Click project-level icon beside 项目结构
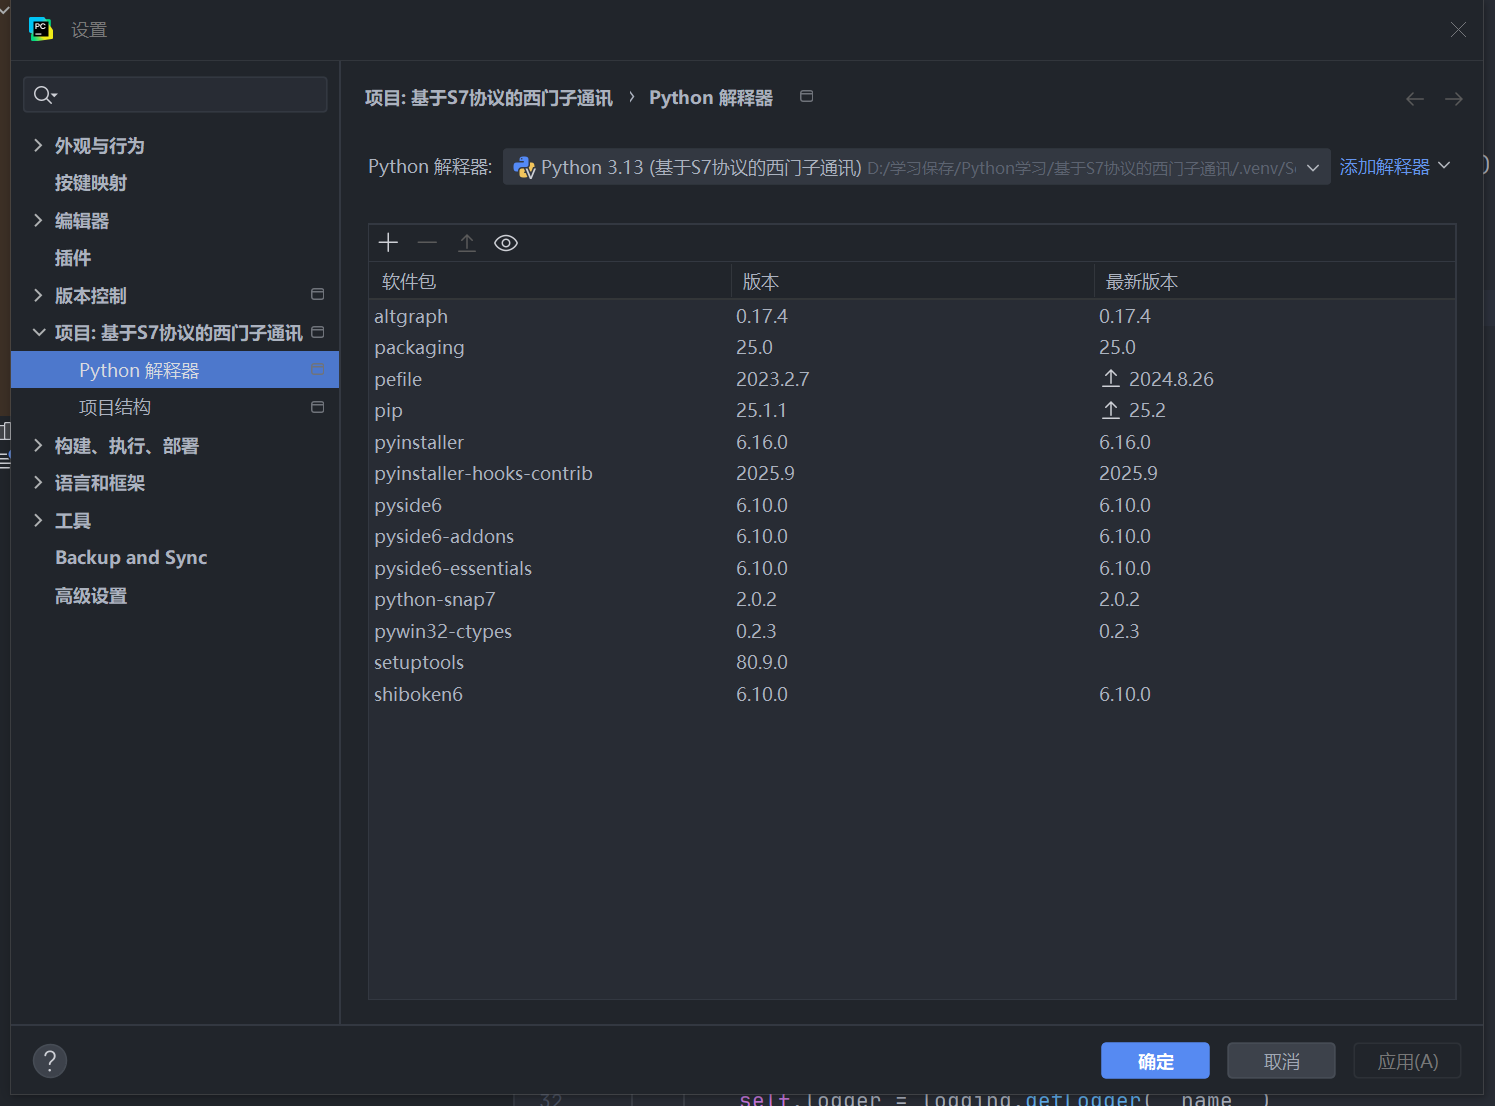This screenshot has height=1106, width=1495. [x=318, y=407]
